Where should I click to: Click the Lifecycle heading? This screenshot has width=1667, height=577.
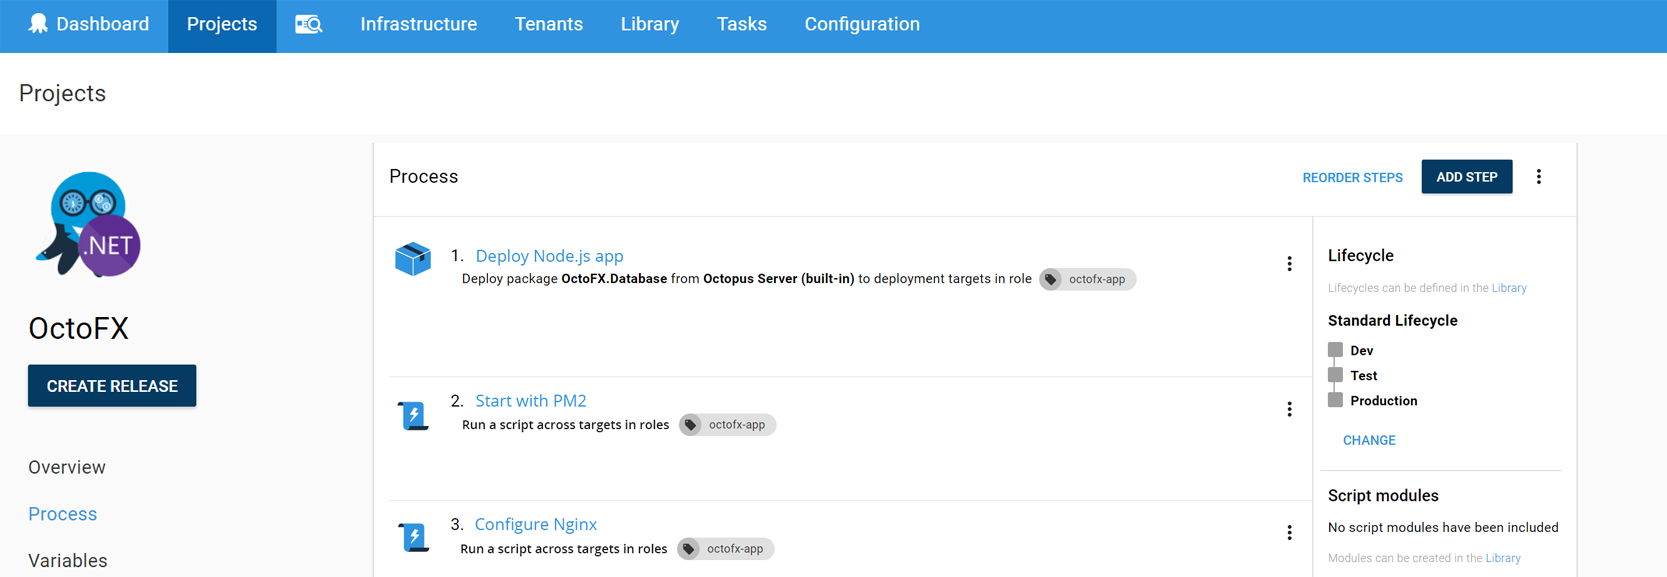[x=1360, y=256]
